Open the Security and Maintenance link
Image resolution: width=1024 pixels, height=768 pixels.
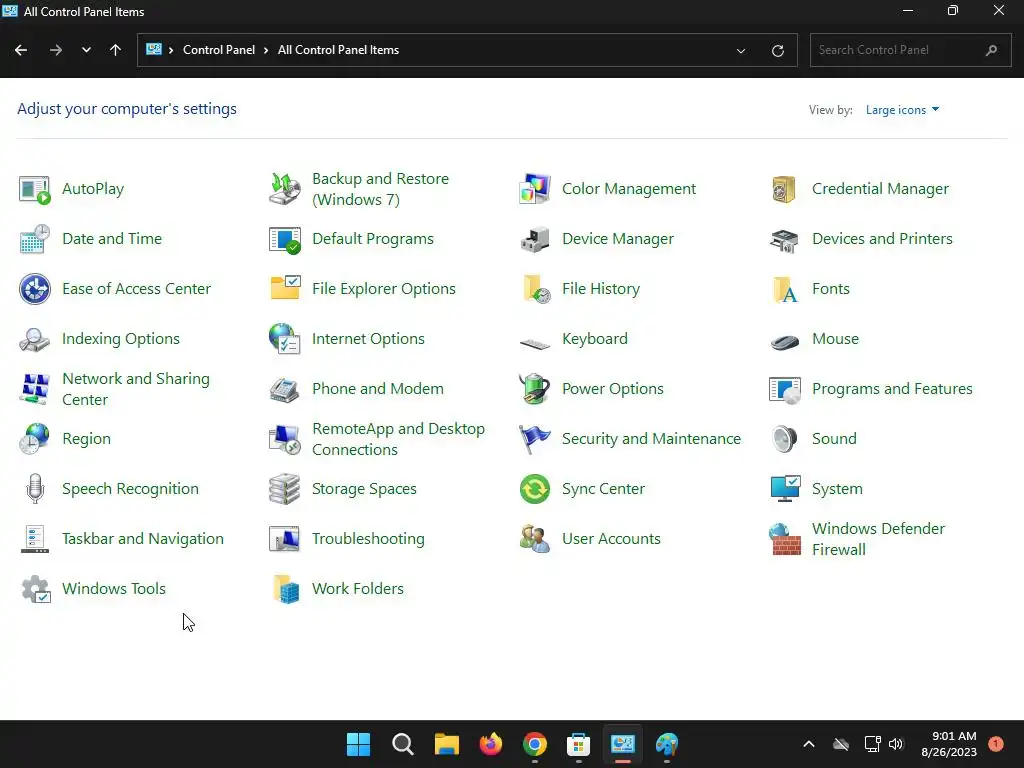pyautogui.click(x=651, y=439)
